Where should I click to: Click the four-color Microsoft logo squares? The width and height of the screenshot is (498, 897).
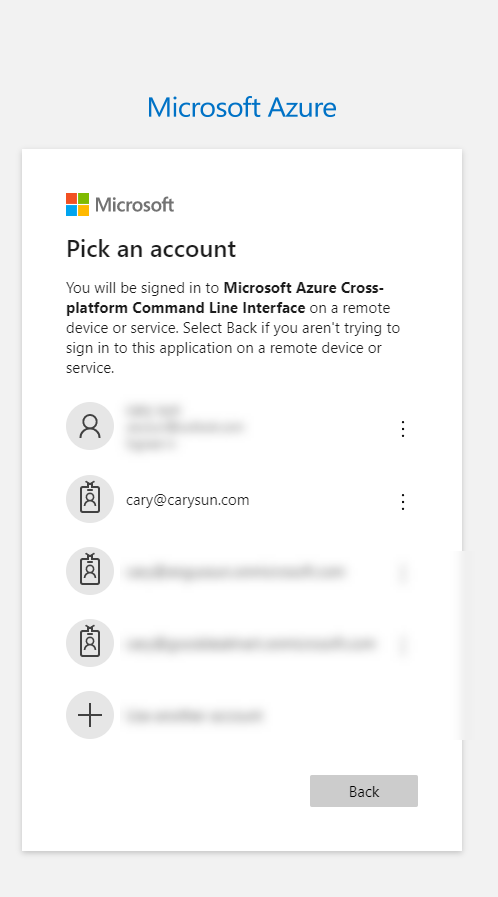[x=77, y=204]
